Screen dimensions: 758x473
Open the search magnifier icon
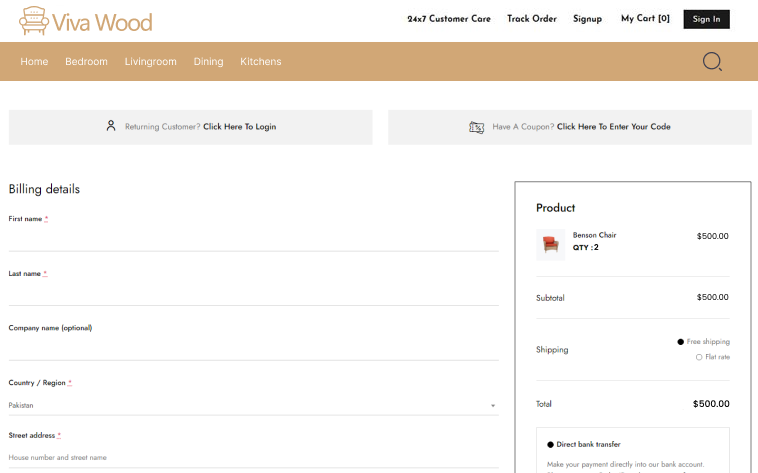(x=712, y=61)
